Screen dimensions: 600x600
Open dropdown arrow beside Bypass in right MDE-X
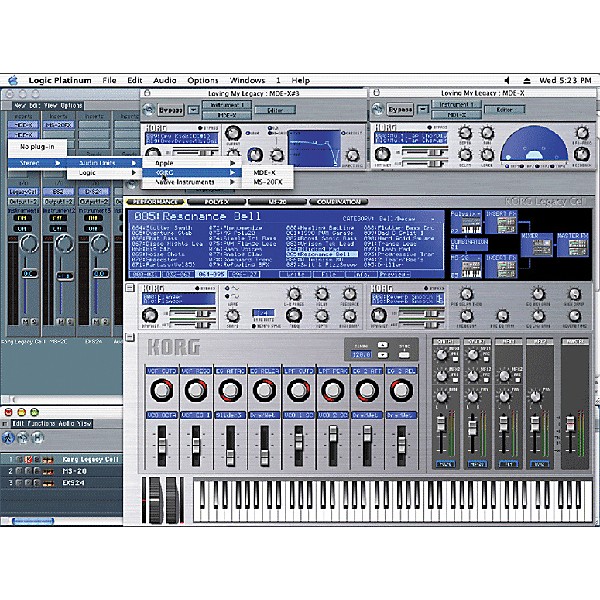pos(423,110)
